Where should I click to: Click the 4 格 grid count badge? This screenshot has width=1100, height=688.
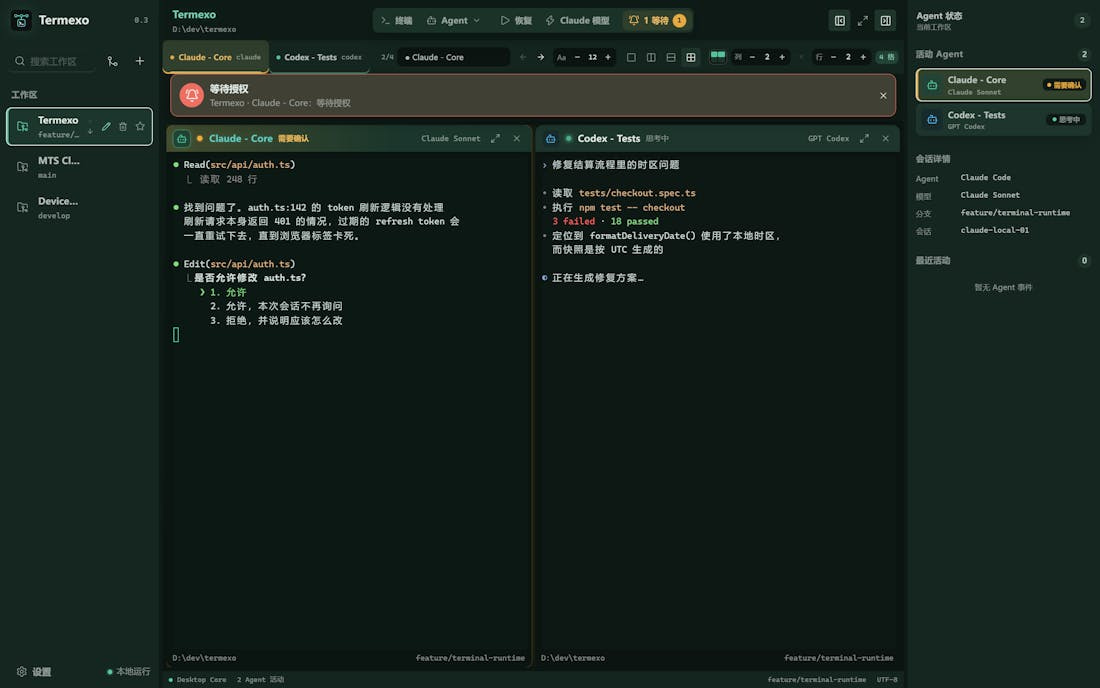(x=886, y=57)
